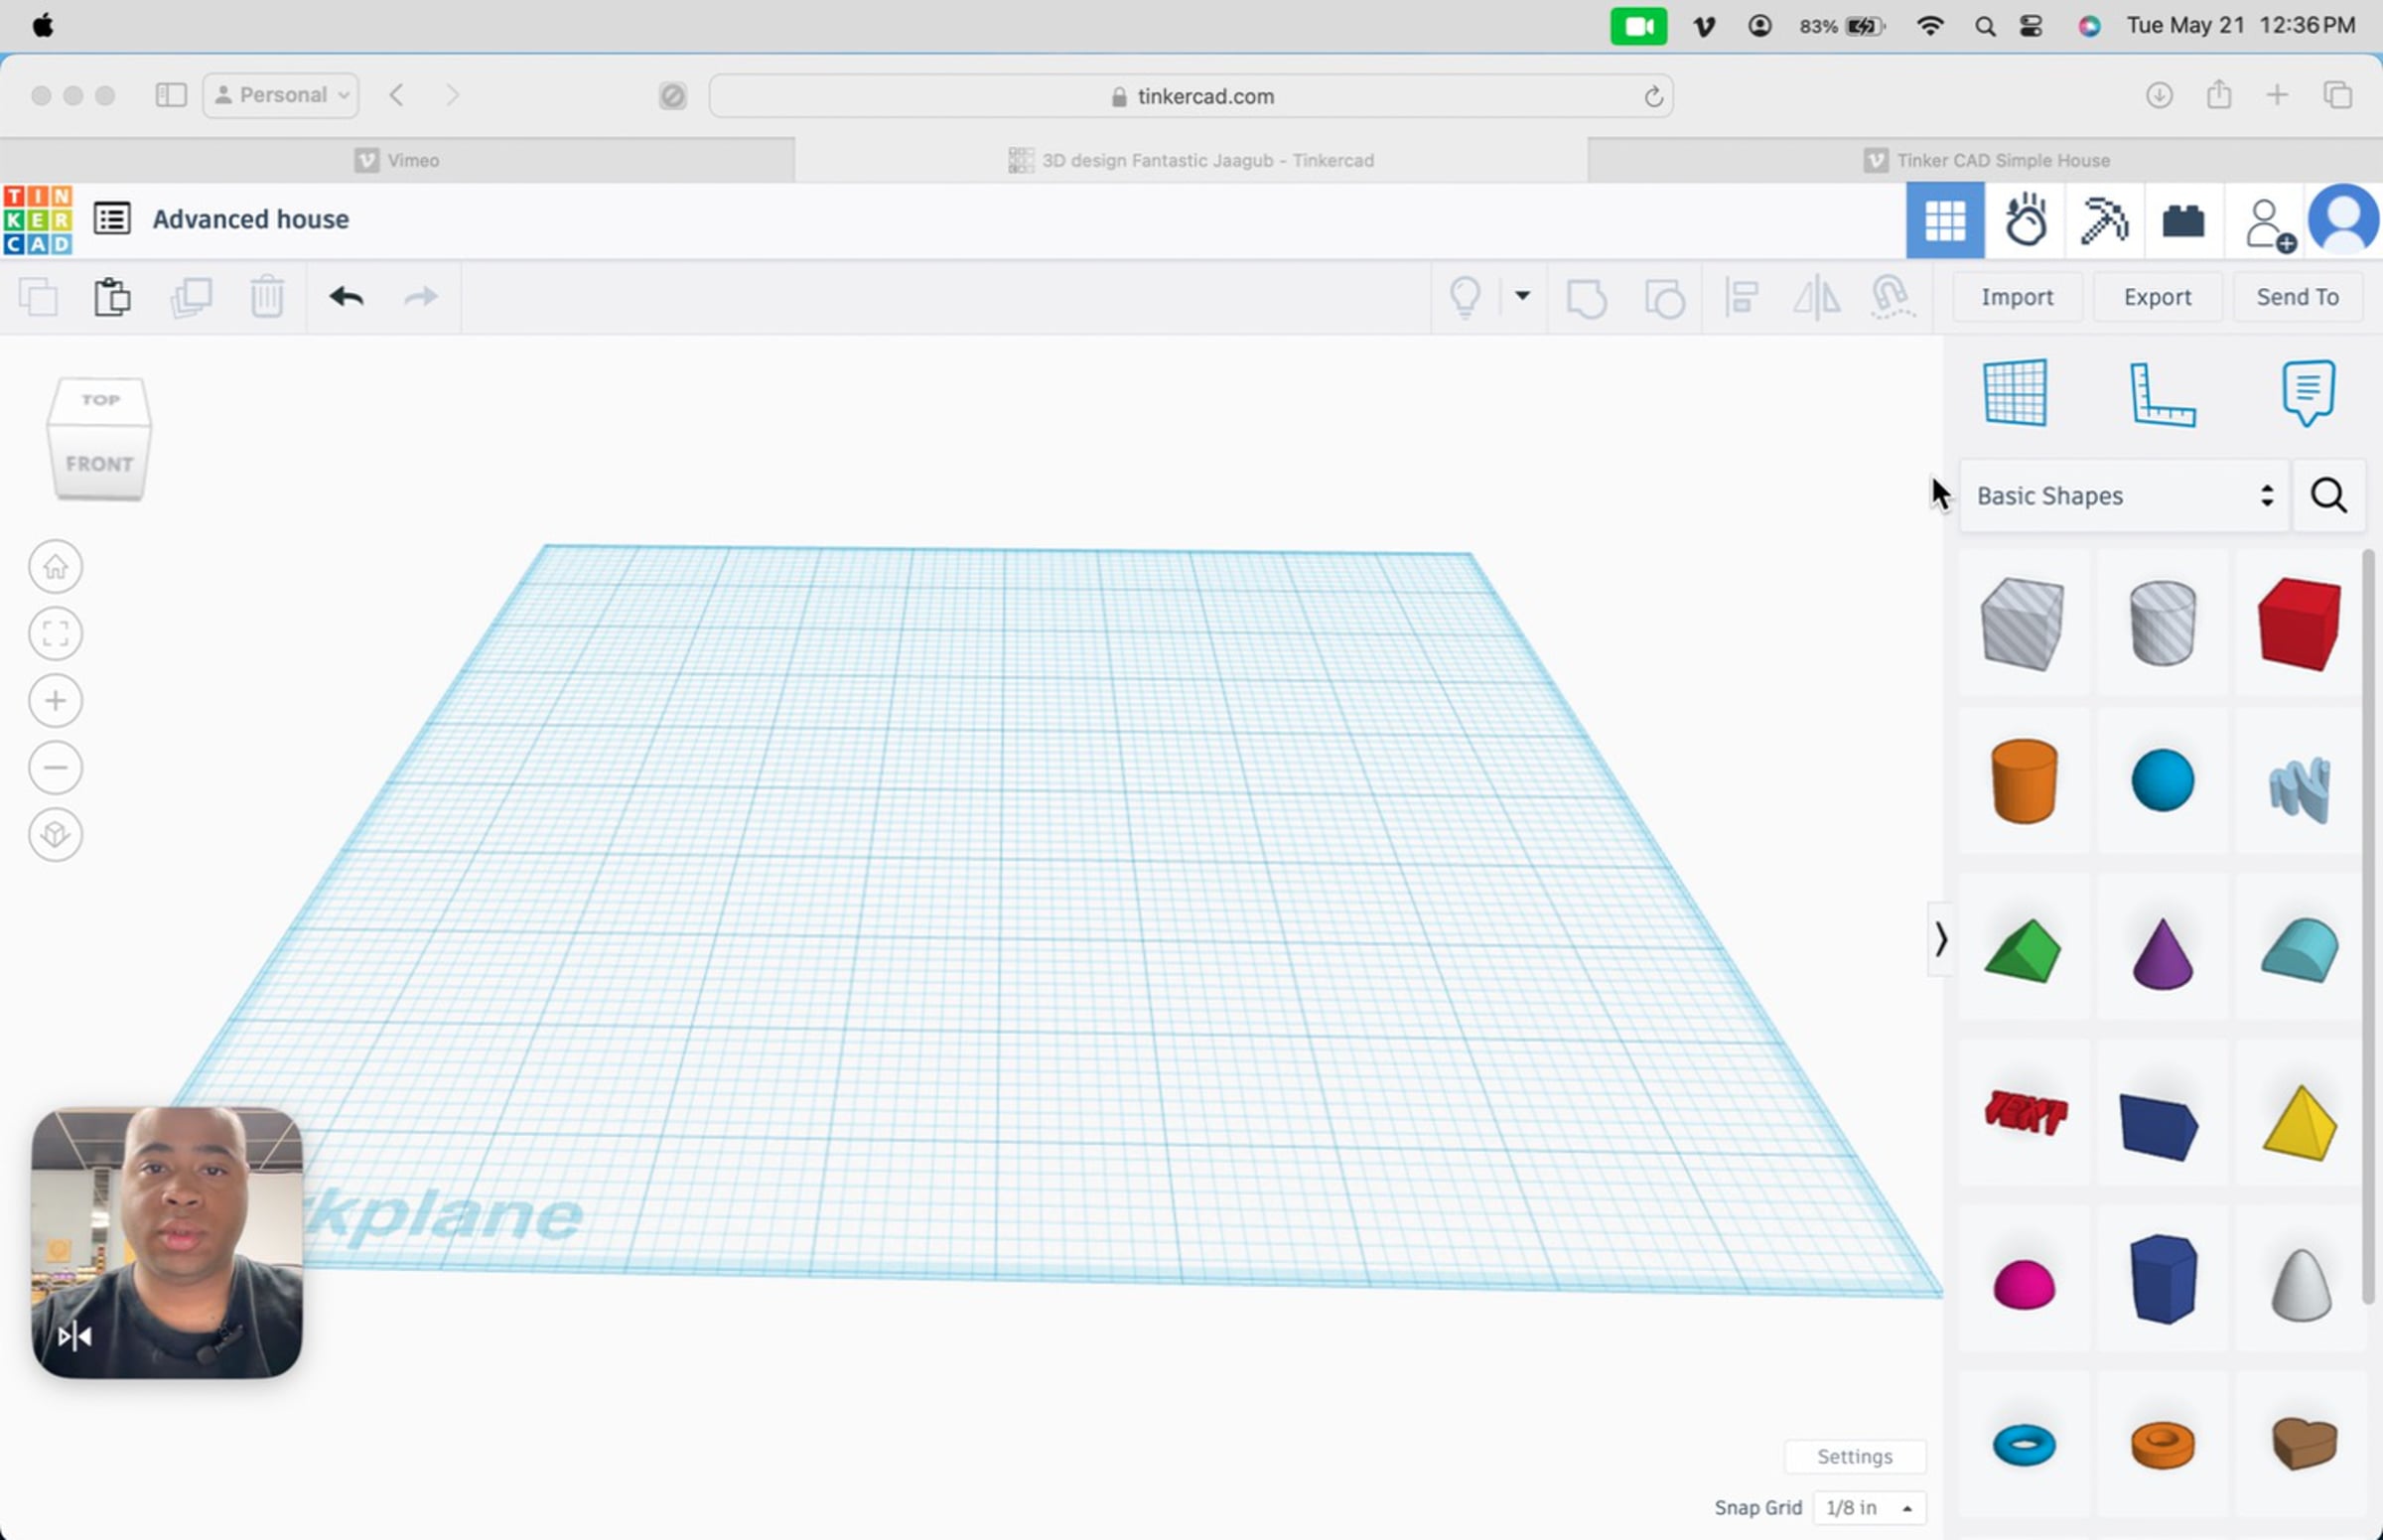Open the Snap Grid 1/8 in dropdown
Screen dimensions: 2383x1540
1868,1507
